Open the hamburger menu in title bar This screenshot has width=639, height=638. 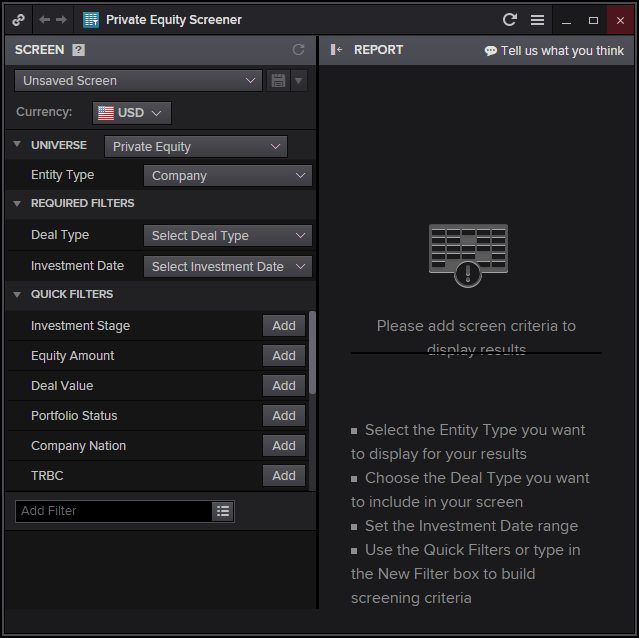(x=537, y=20)
